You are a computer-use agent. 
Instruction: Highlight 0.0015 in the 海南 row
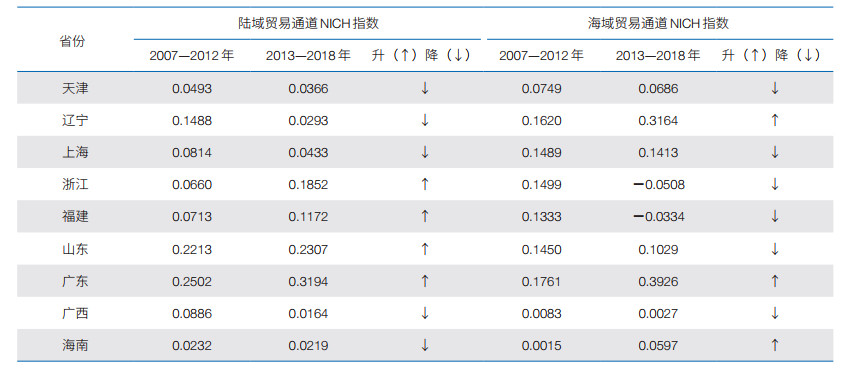click(541, 346)
